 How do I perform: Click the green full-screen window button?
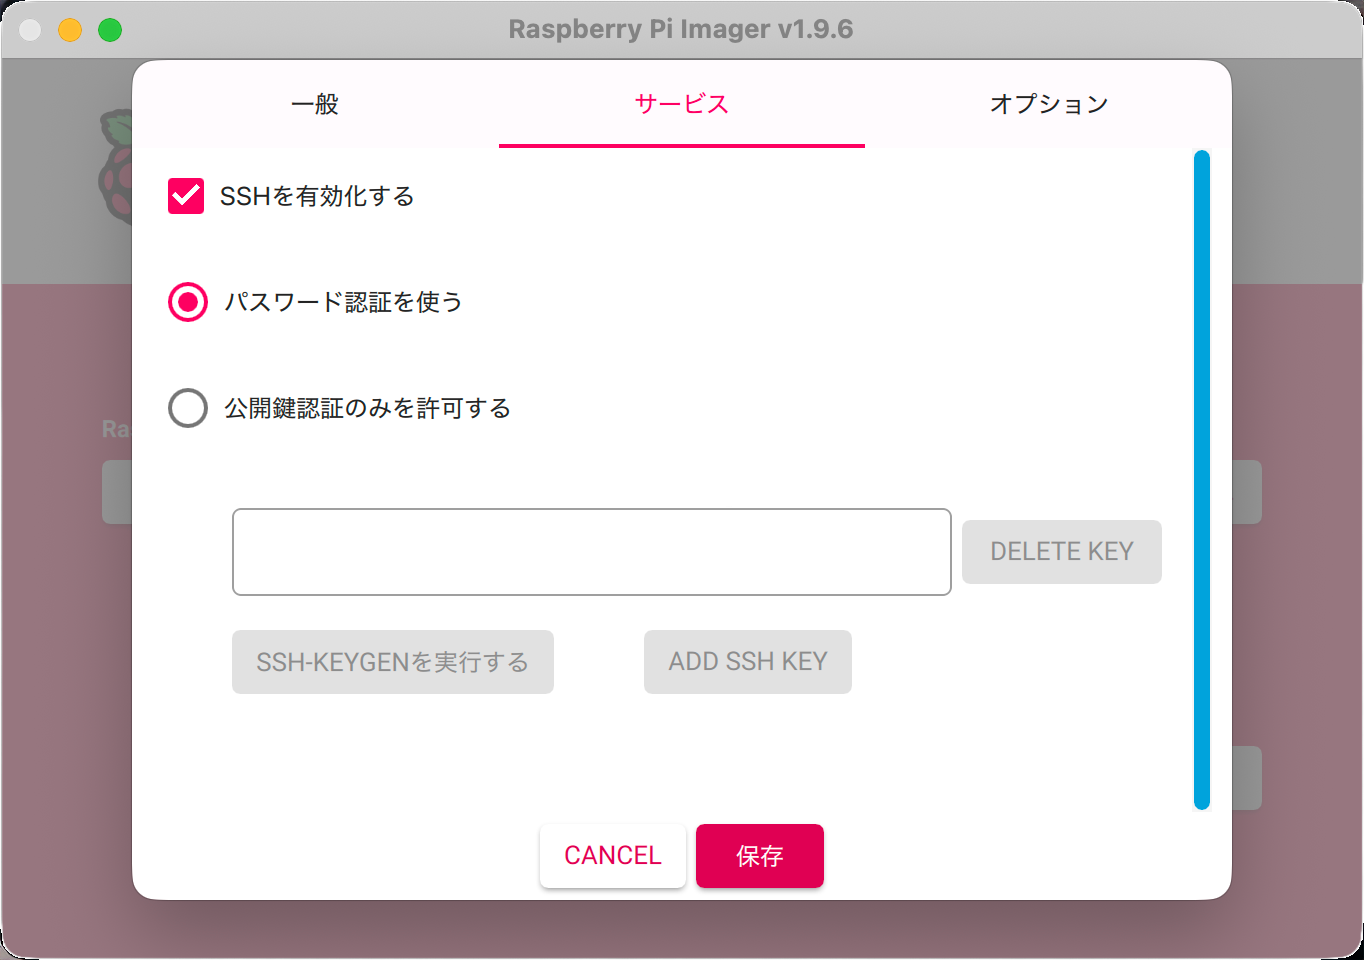coord(110,30)
